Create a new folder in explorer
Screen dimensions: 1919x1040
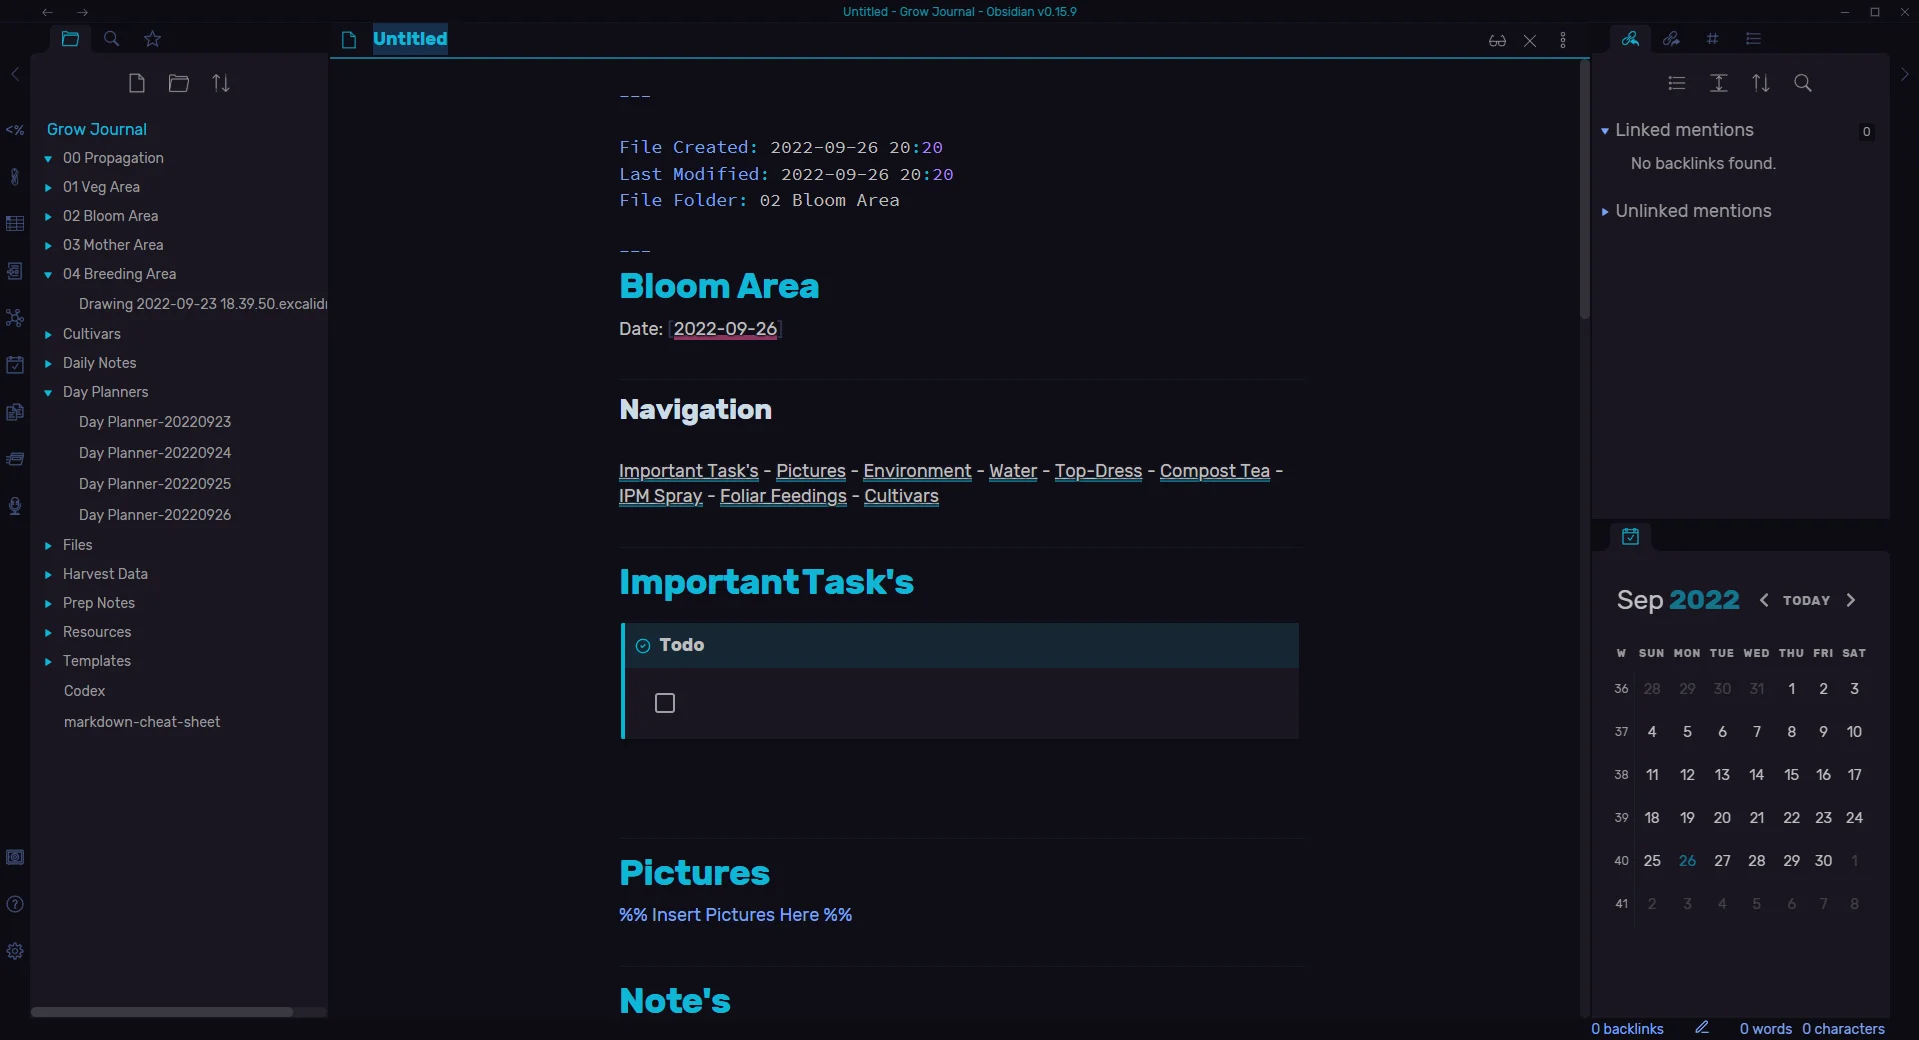179,83
